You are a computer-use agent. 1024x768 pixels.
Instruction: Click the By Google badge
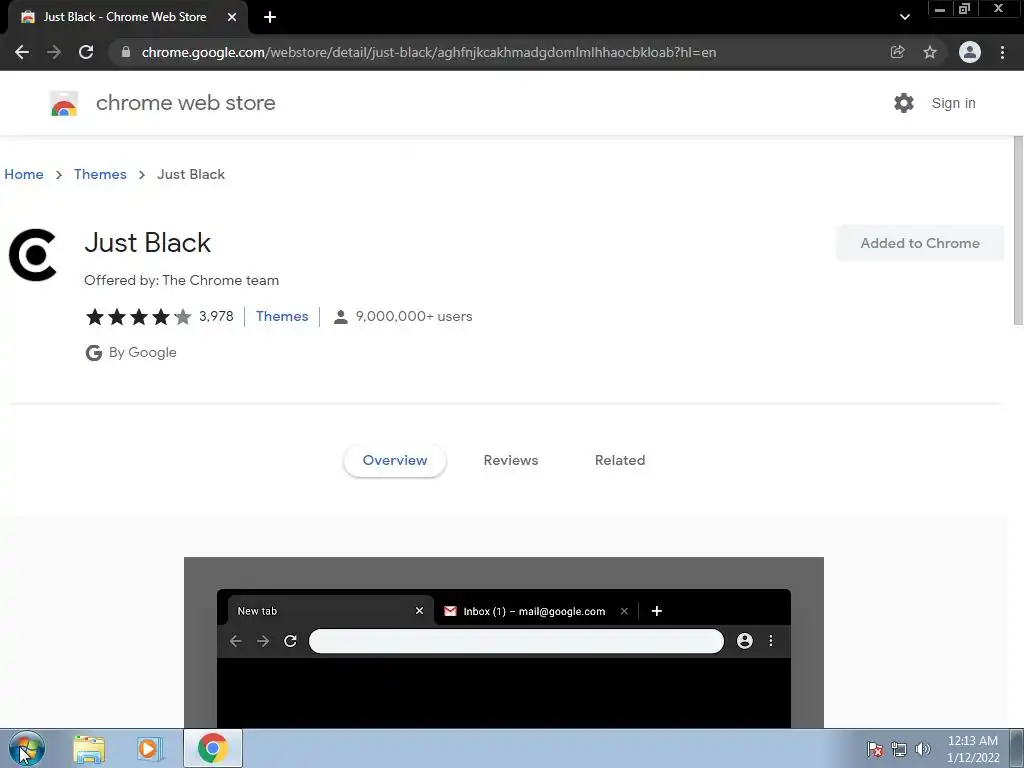point(131,353)
